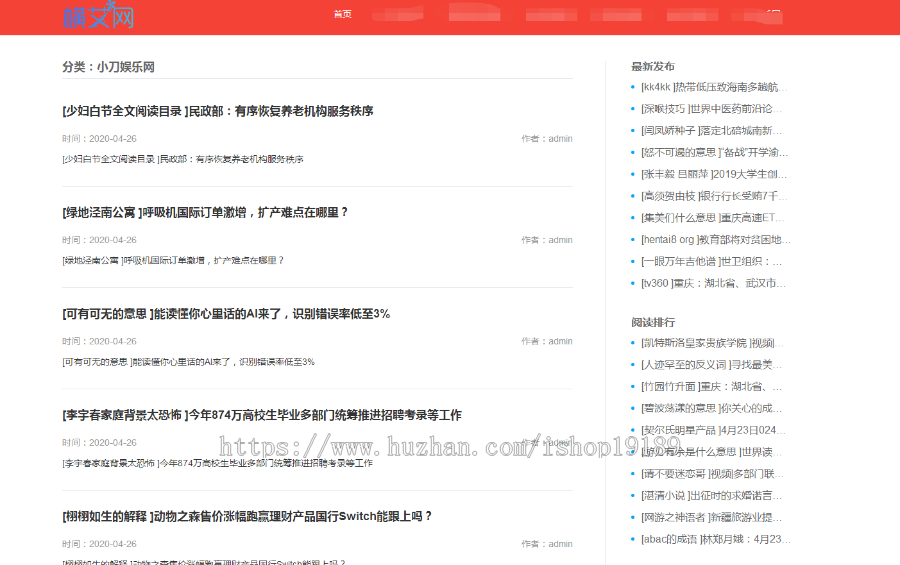Screen dimensions: 900x565
Task: Open the 呼吸机国际订单激增 article headline
Action: point(205,213)
